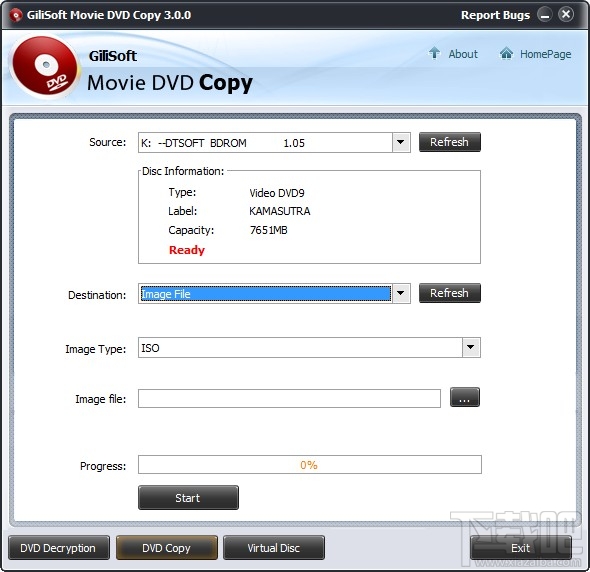Click the Label: field name
Viewport: 590px width, 572px height.
(x=182, y=211)
